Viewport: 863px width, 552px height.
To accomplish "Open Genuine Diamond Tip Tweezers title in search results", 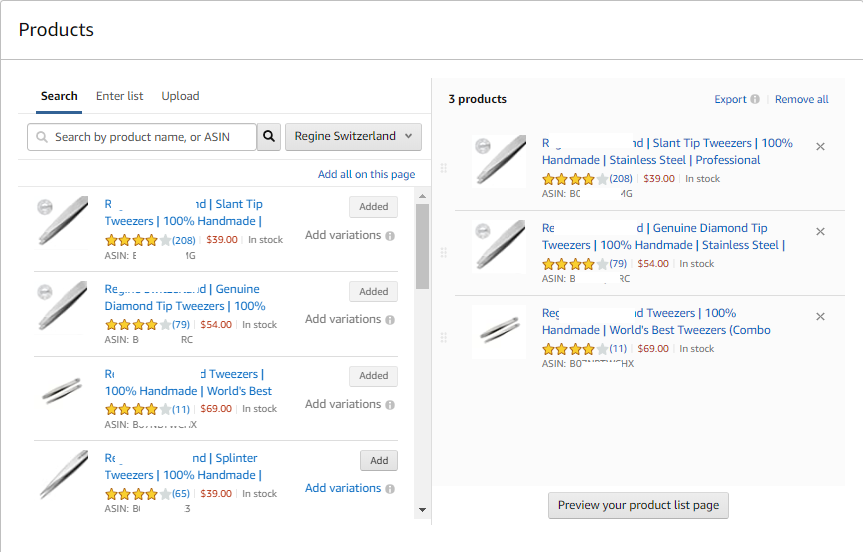I will click(x=185, y=297).
